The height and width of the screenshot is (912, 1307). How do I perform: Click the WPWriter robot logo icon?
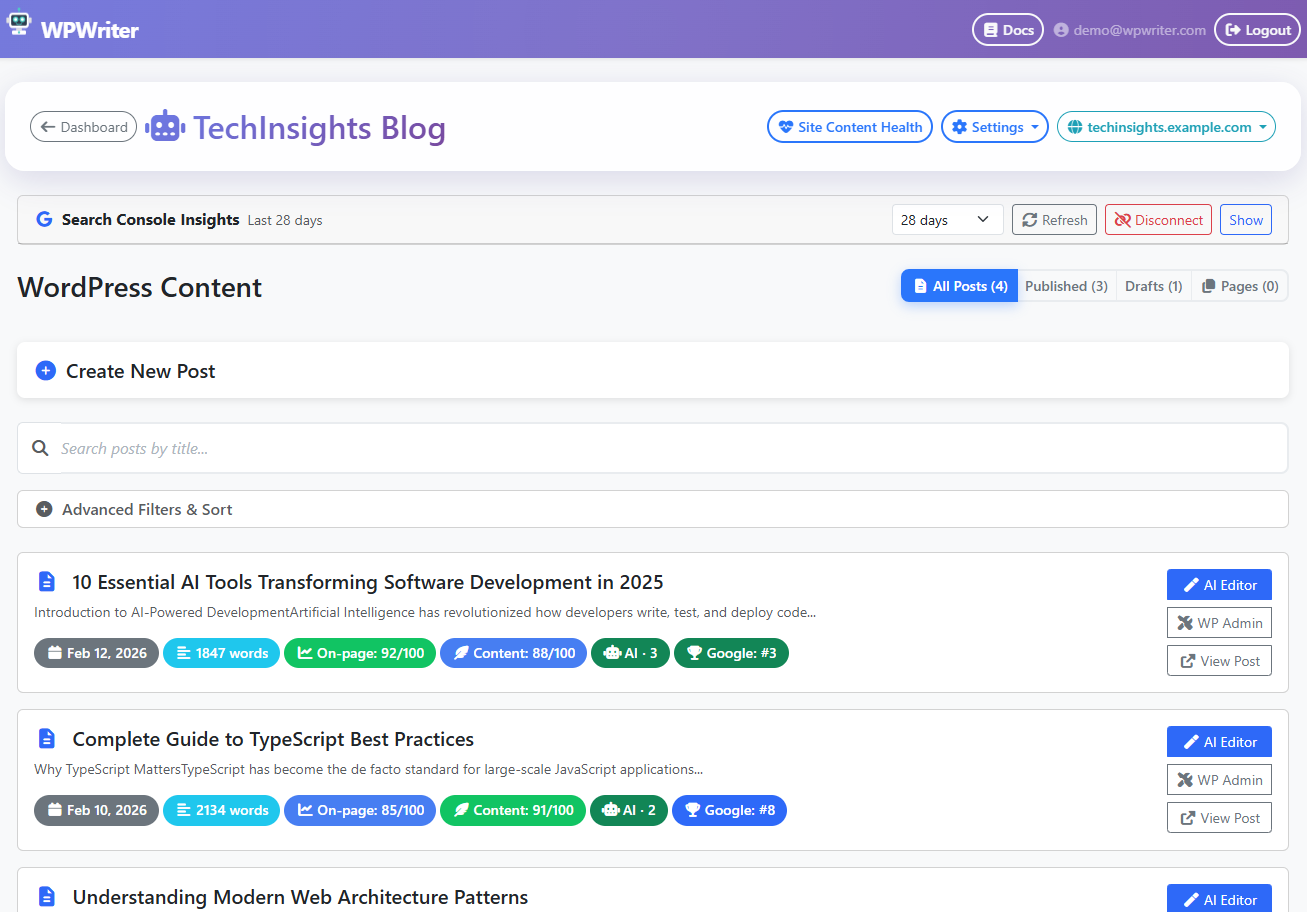19,23
